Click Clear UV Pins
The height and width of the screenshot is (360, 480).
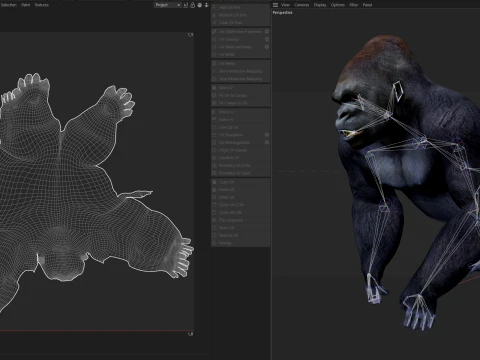[x=240, y=23]
